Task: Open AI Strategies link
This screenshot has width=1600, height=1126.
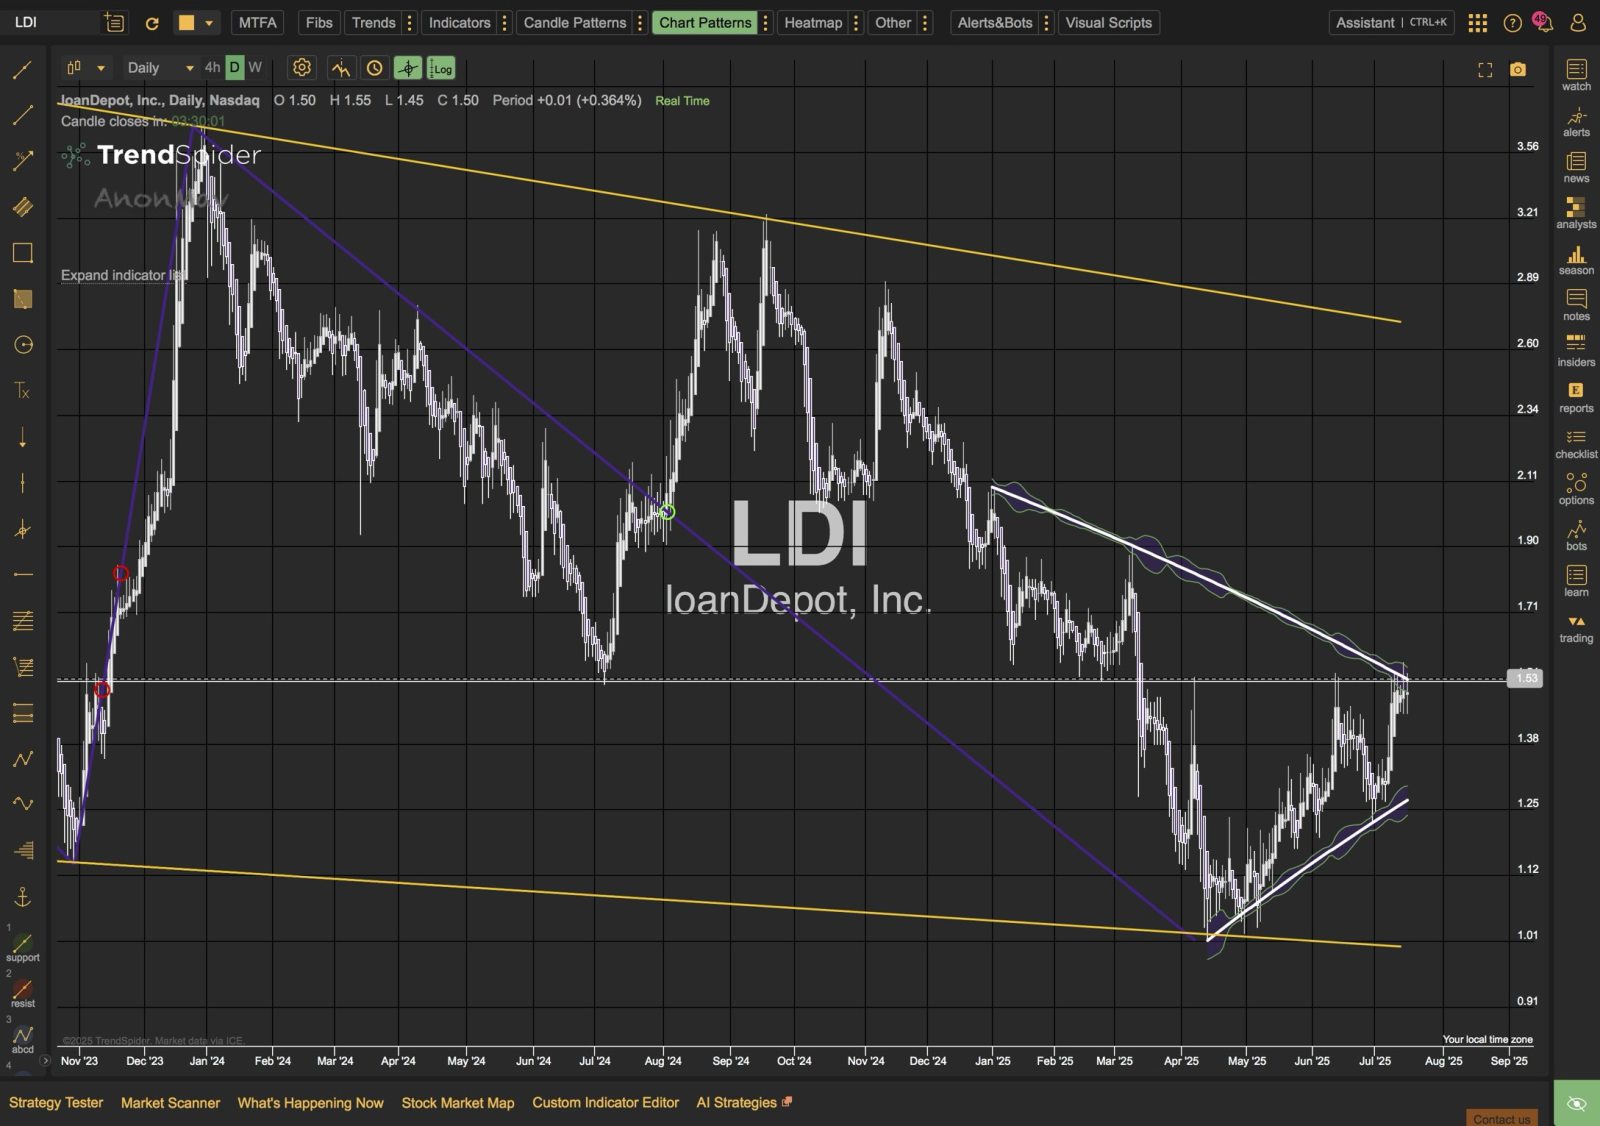Action: click(744, 1103)
